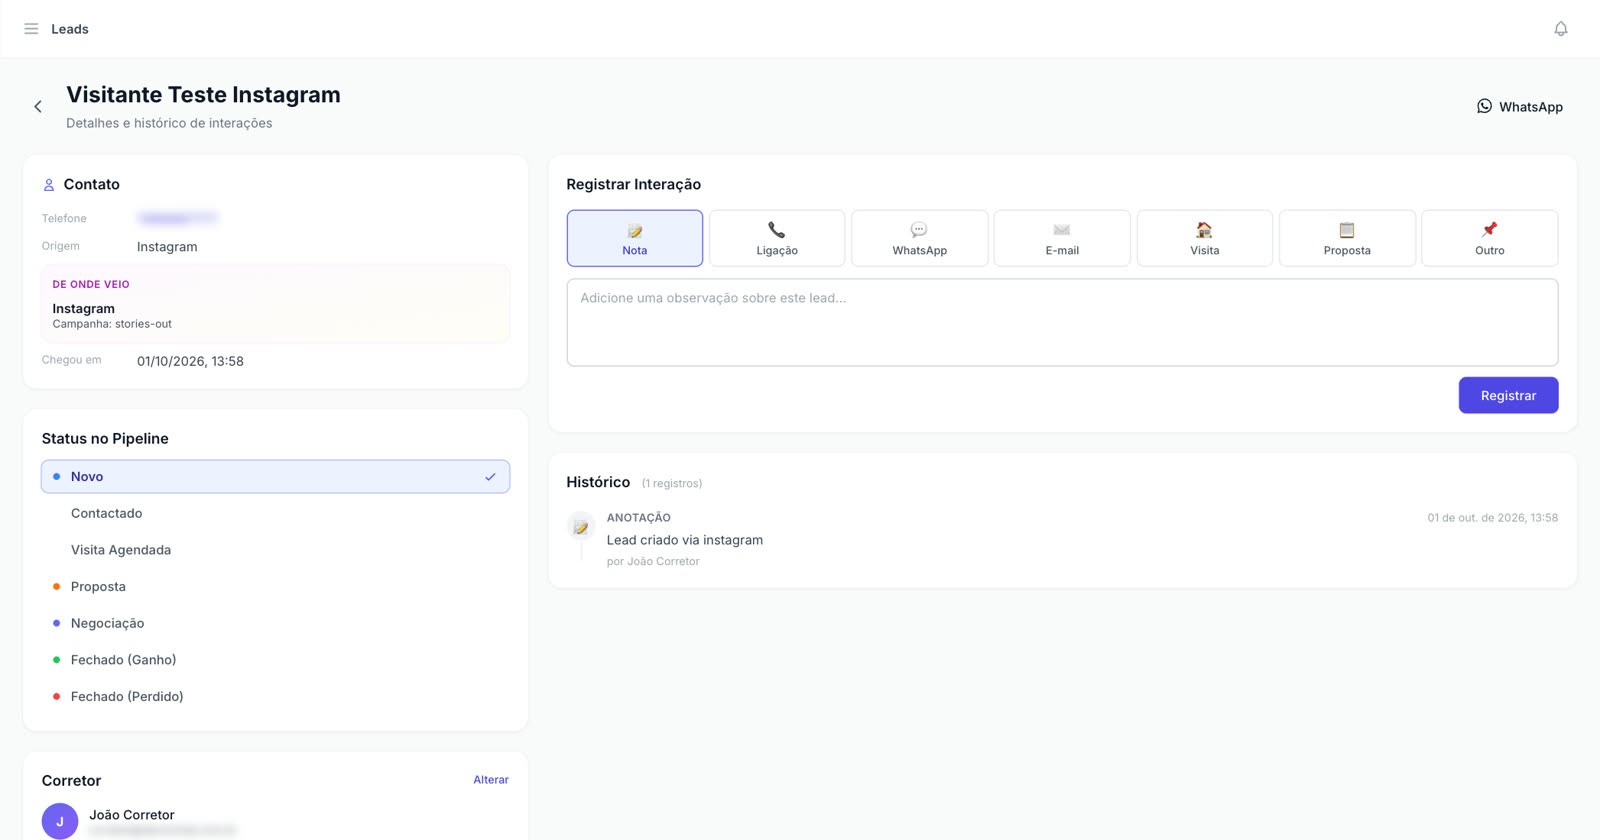Click the history timestamp '01 de out. de 2026, 13:58'
Image resolution: width=1600 pixels, height=840 pixels.
1492,518
